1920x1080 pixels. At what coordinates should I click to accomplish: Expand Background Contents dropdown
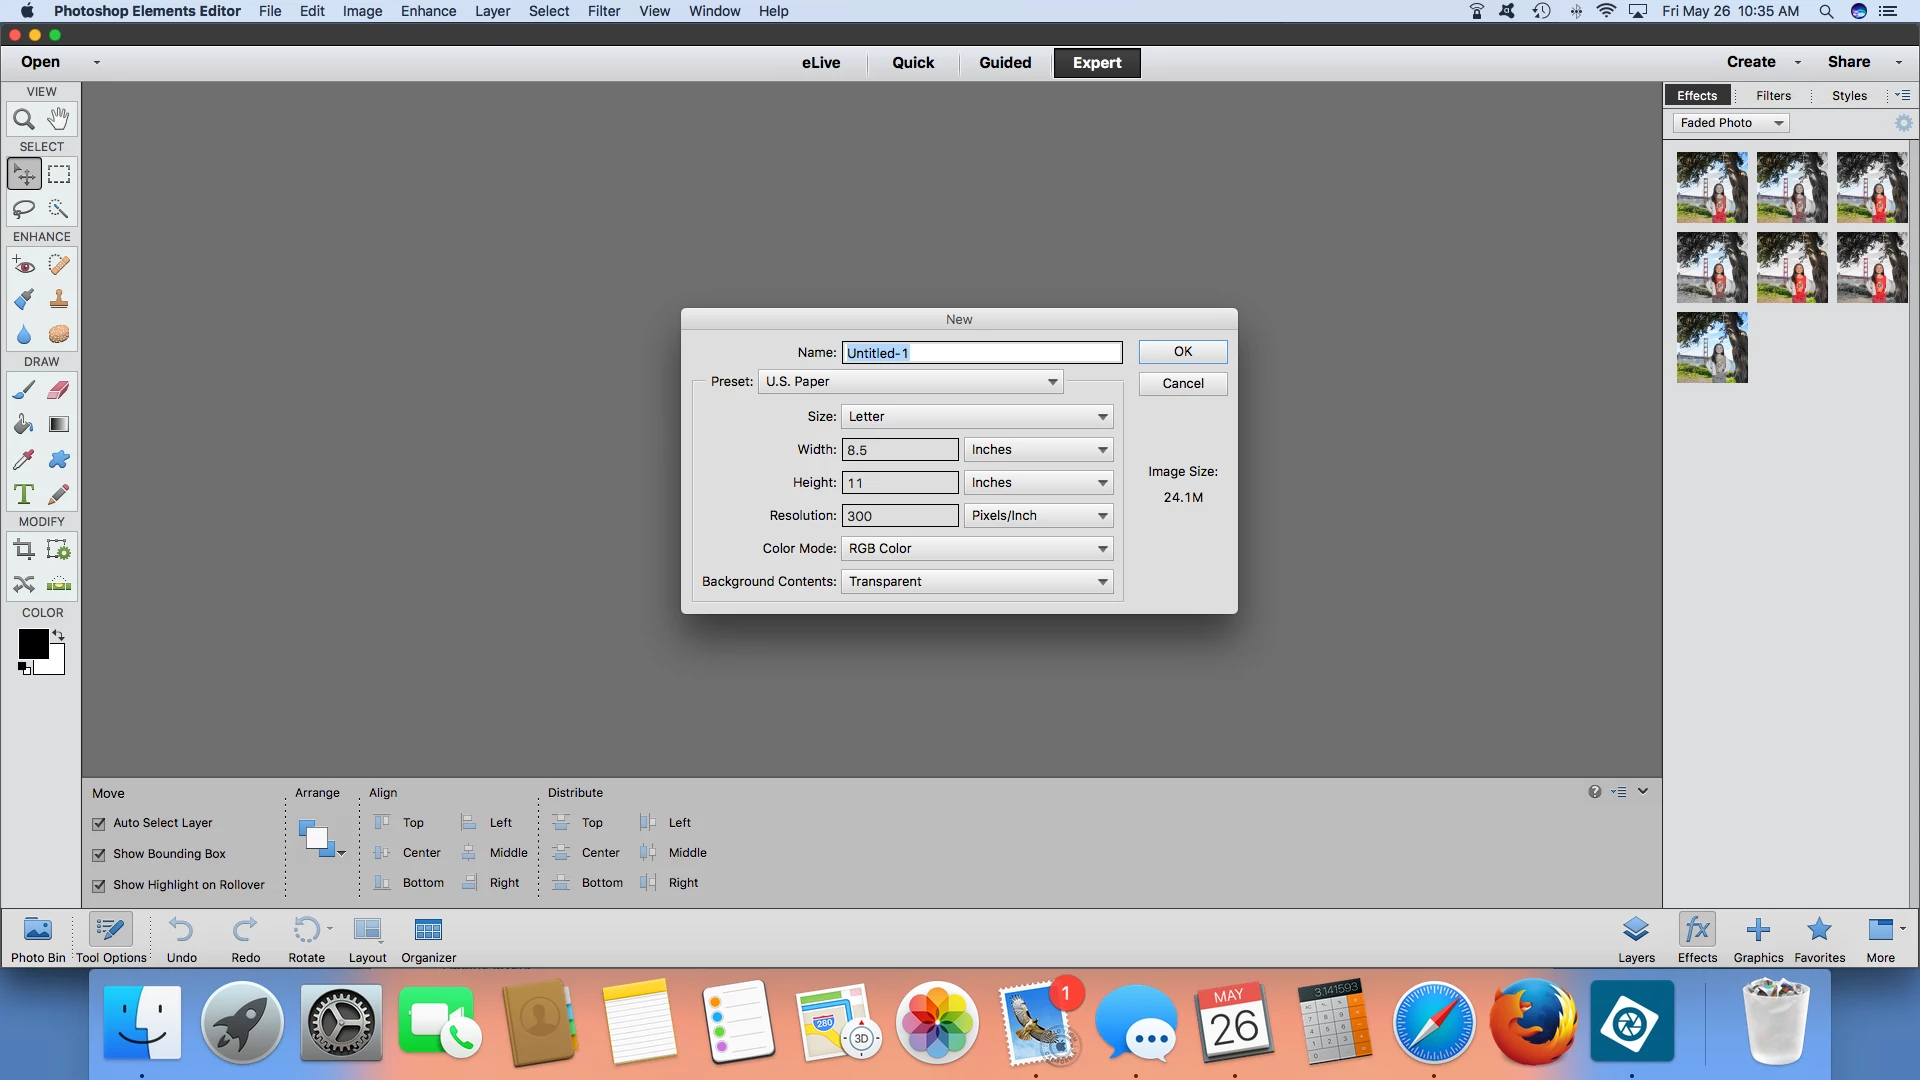976,582
